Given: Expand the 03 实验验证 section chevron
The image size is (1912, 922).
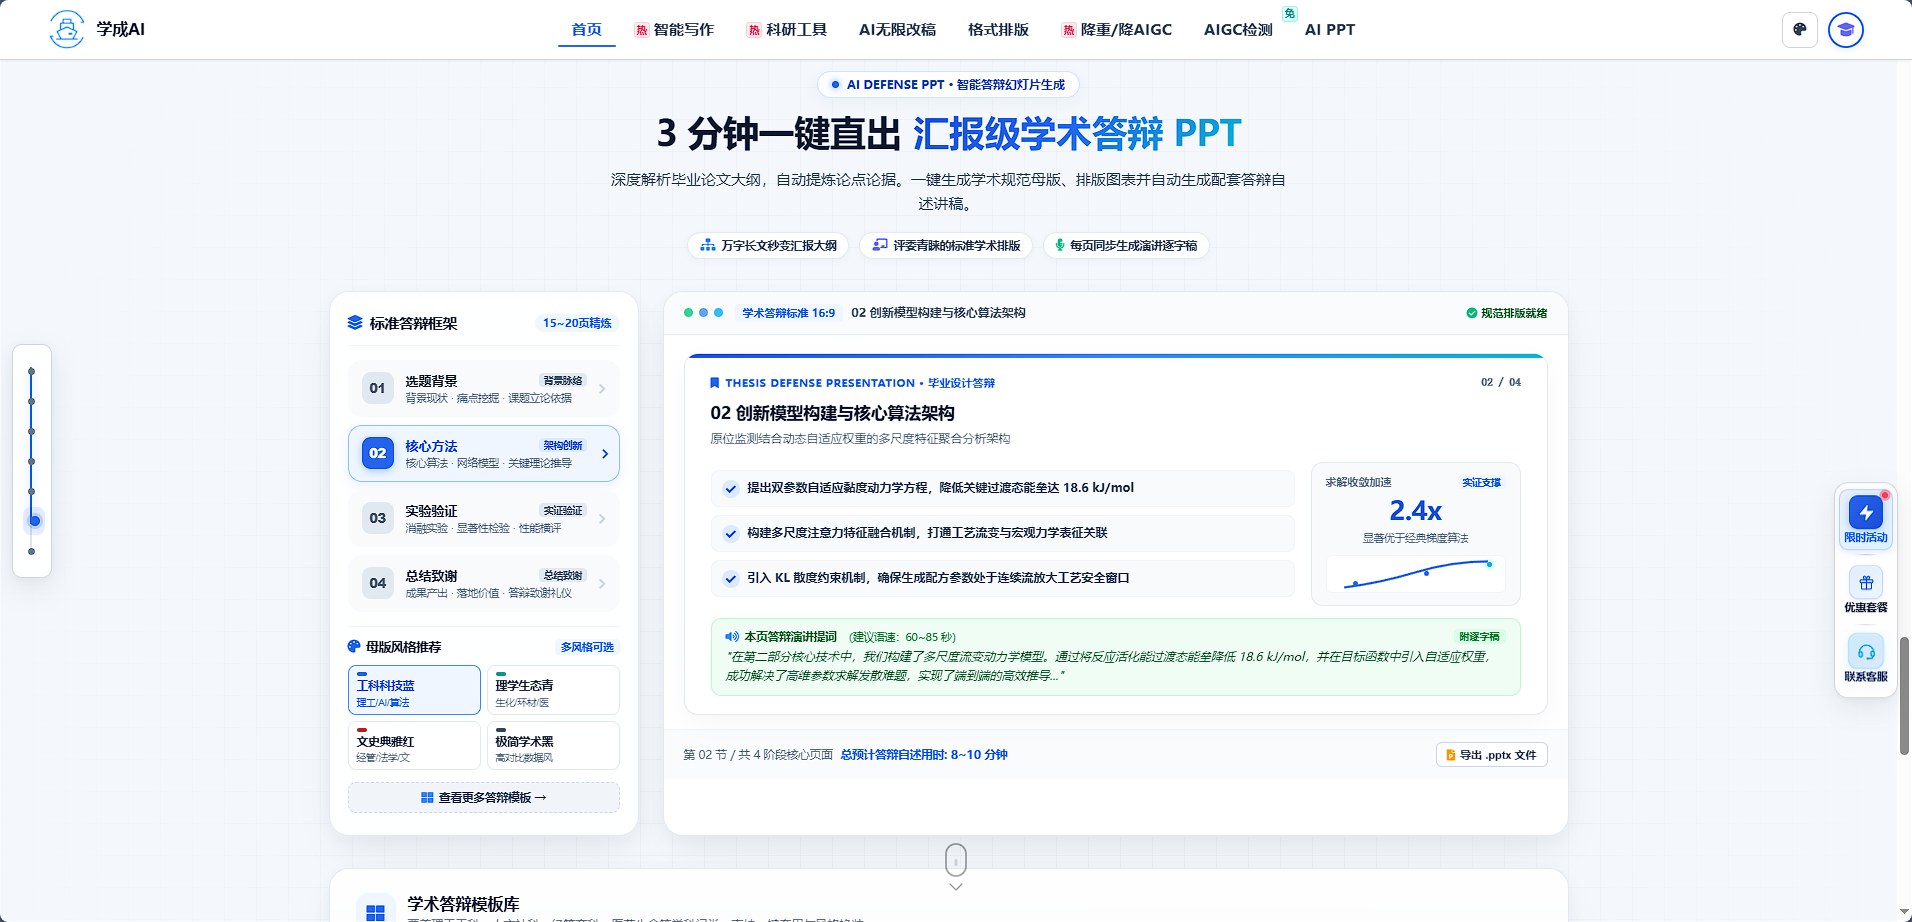Looking at the screenshot, I should 602,518.
